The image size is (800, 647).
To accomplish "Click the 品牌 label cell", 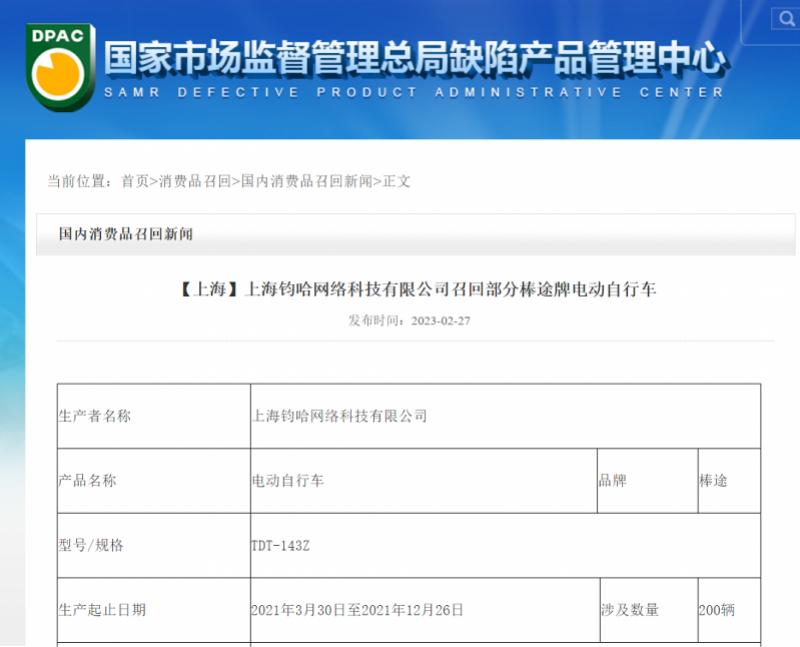I will (647, 481).
